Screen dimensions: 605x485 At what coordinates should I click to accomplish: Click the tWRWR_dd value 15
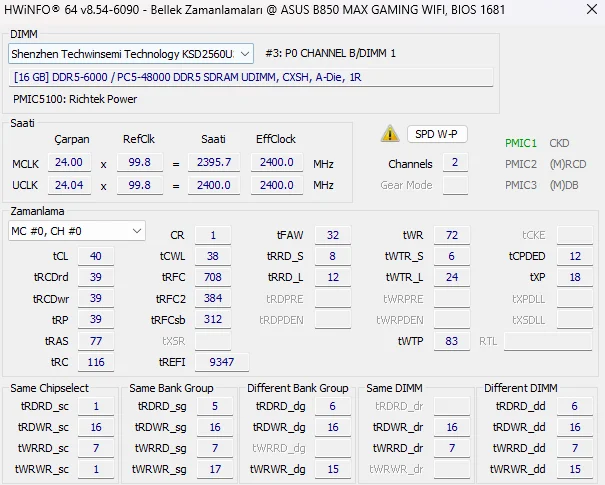coord(575,469)
